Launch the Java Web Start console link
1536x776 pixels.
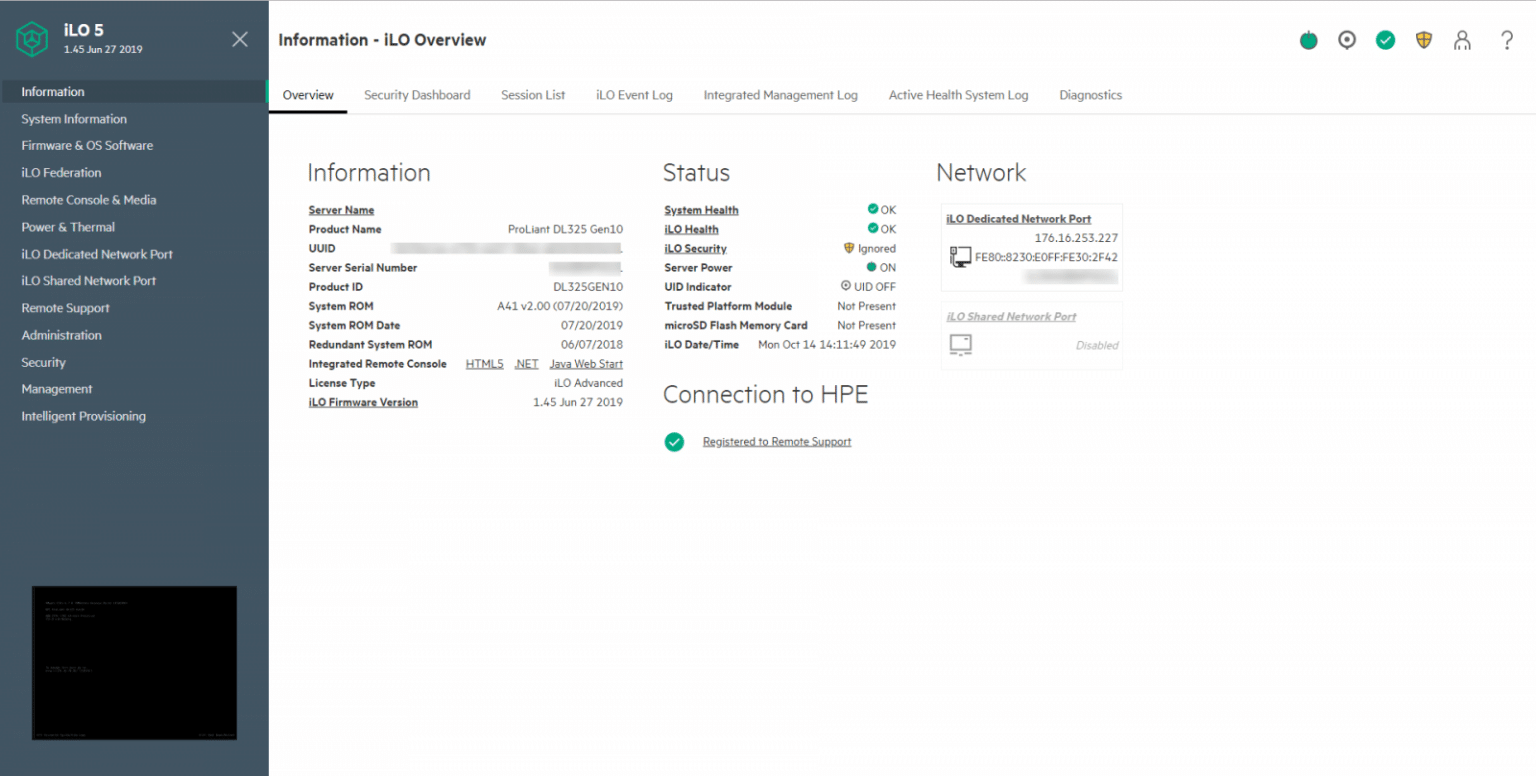click(x=586, y=364)
